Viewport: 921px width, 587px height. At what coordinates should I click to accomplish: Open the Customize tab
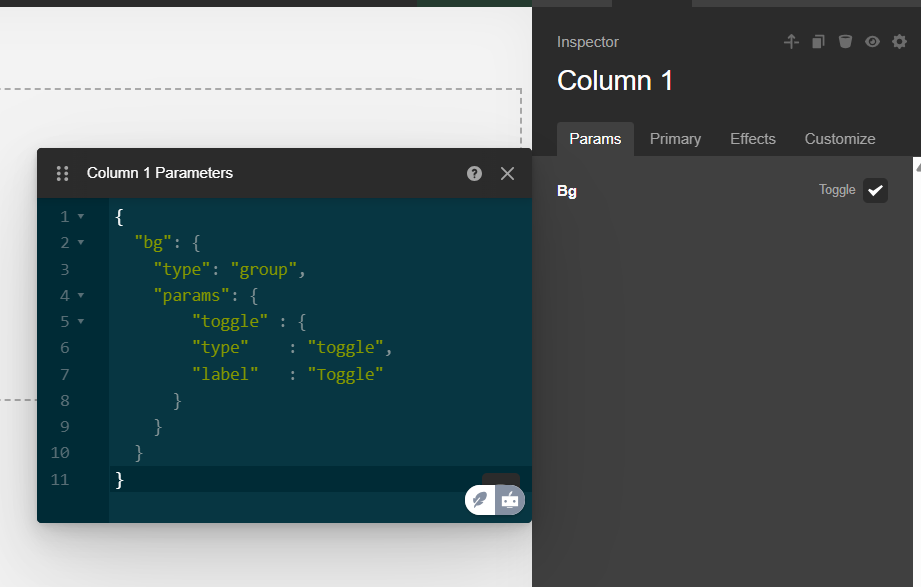[840, 139]
